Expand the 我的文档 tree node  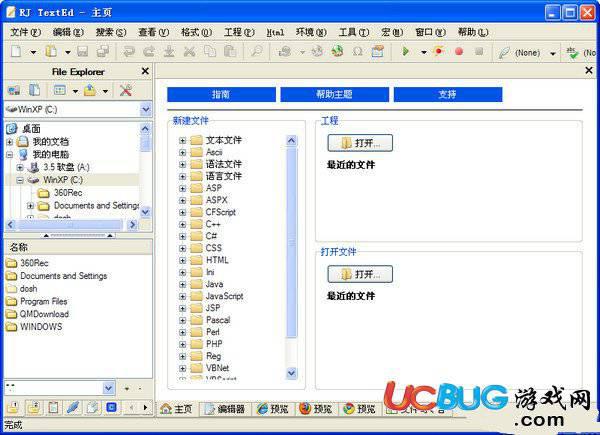pos(10,142)
